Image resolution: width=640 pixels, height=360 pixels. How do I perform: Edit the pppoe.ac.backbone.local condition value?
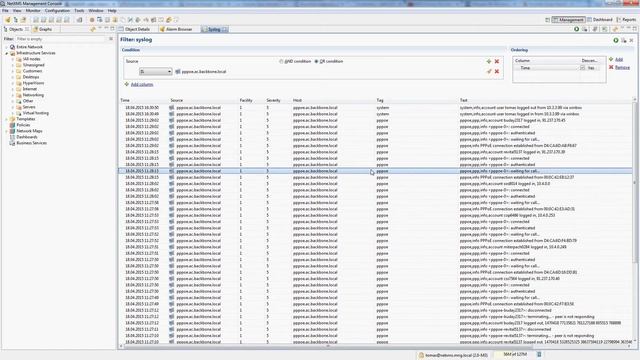489,71
